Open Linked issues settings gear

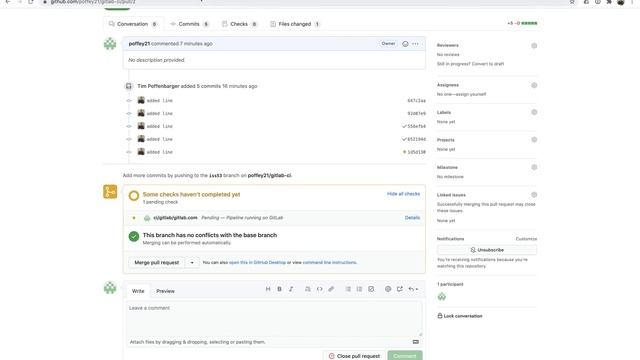[x=534, y=195]
